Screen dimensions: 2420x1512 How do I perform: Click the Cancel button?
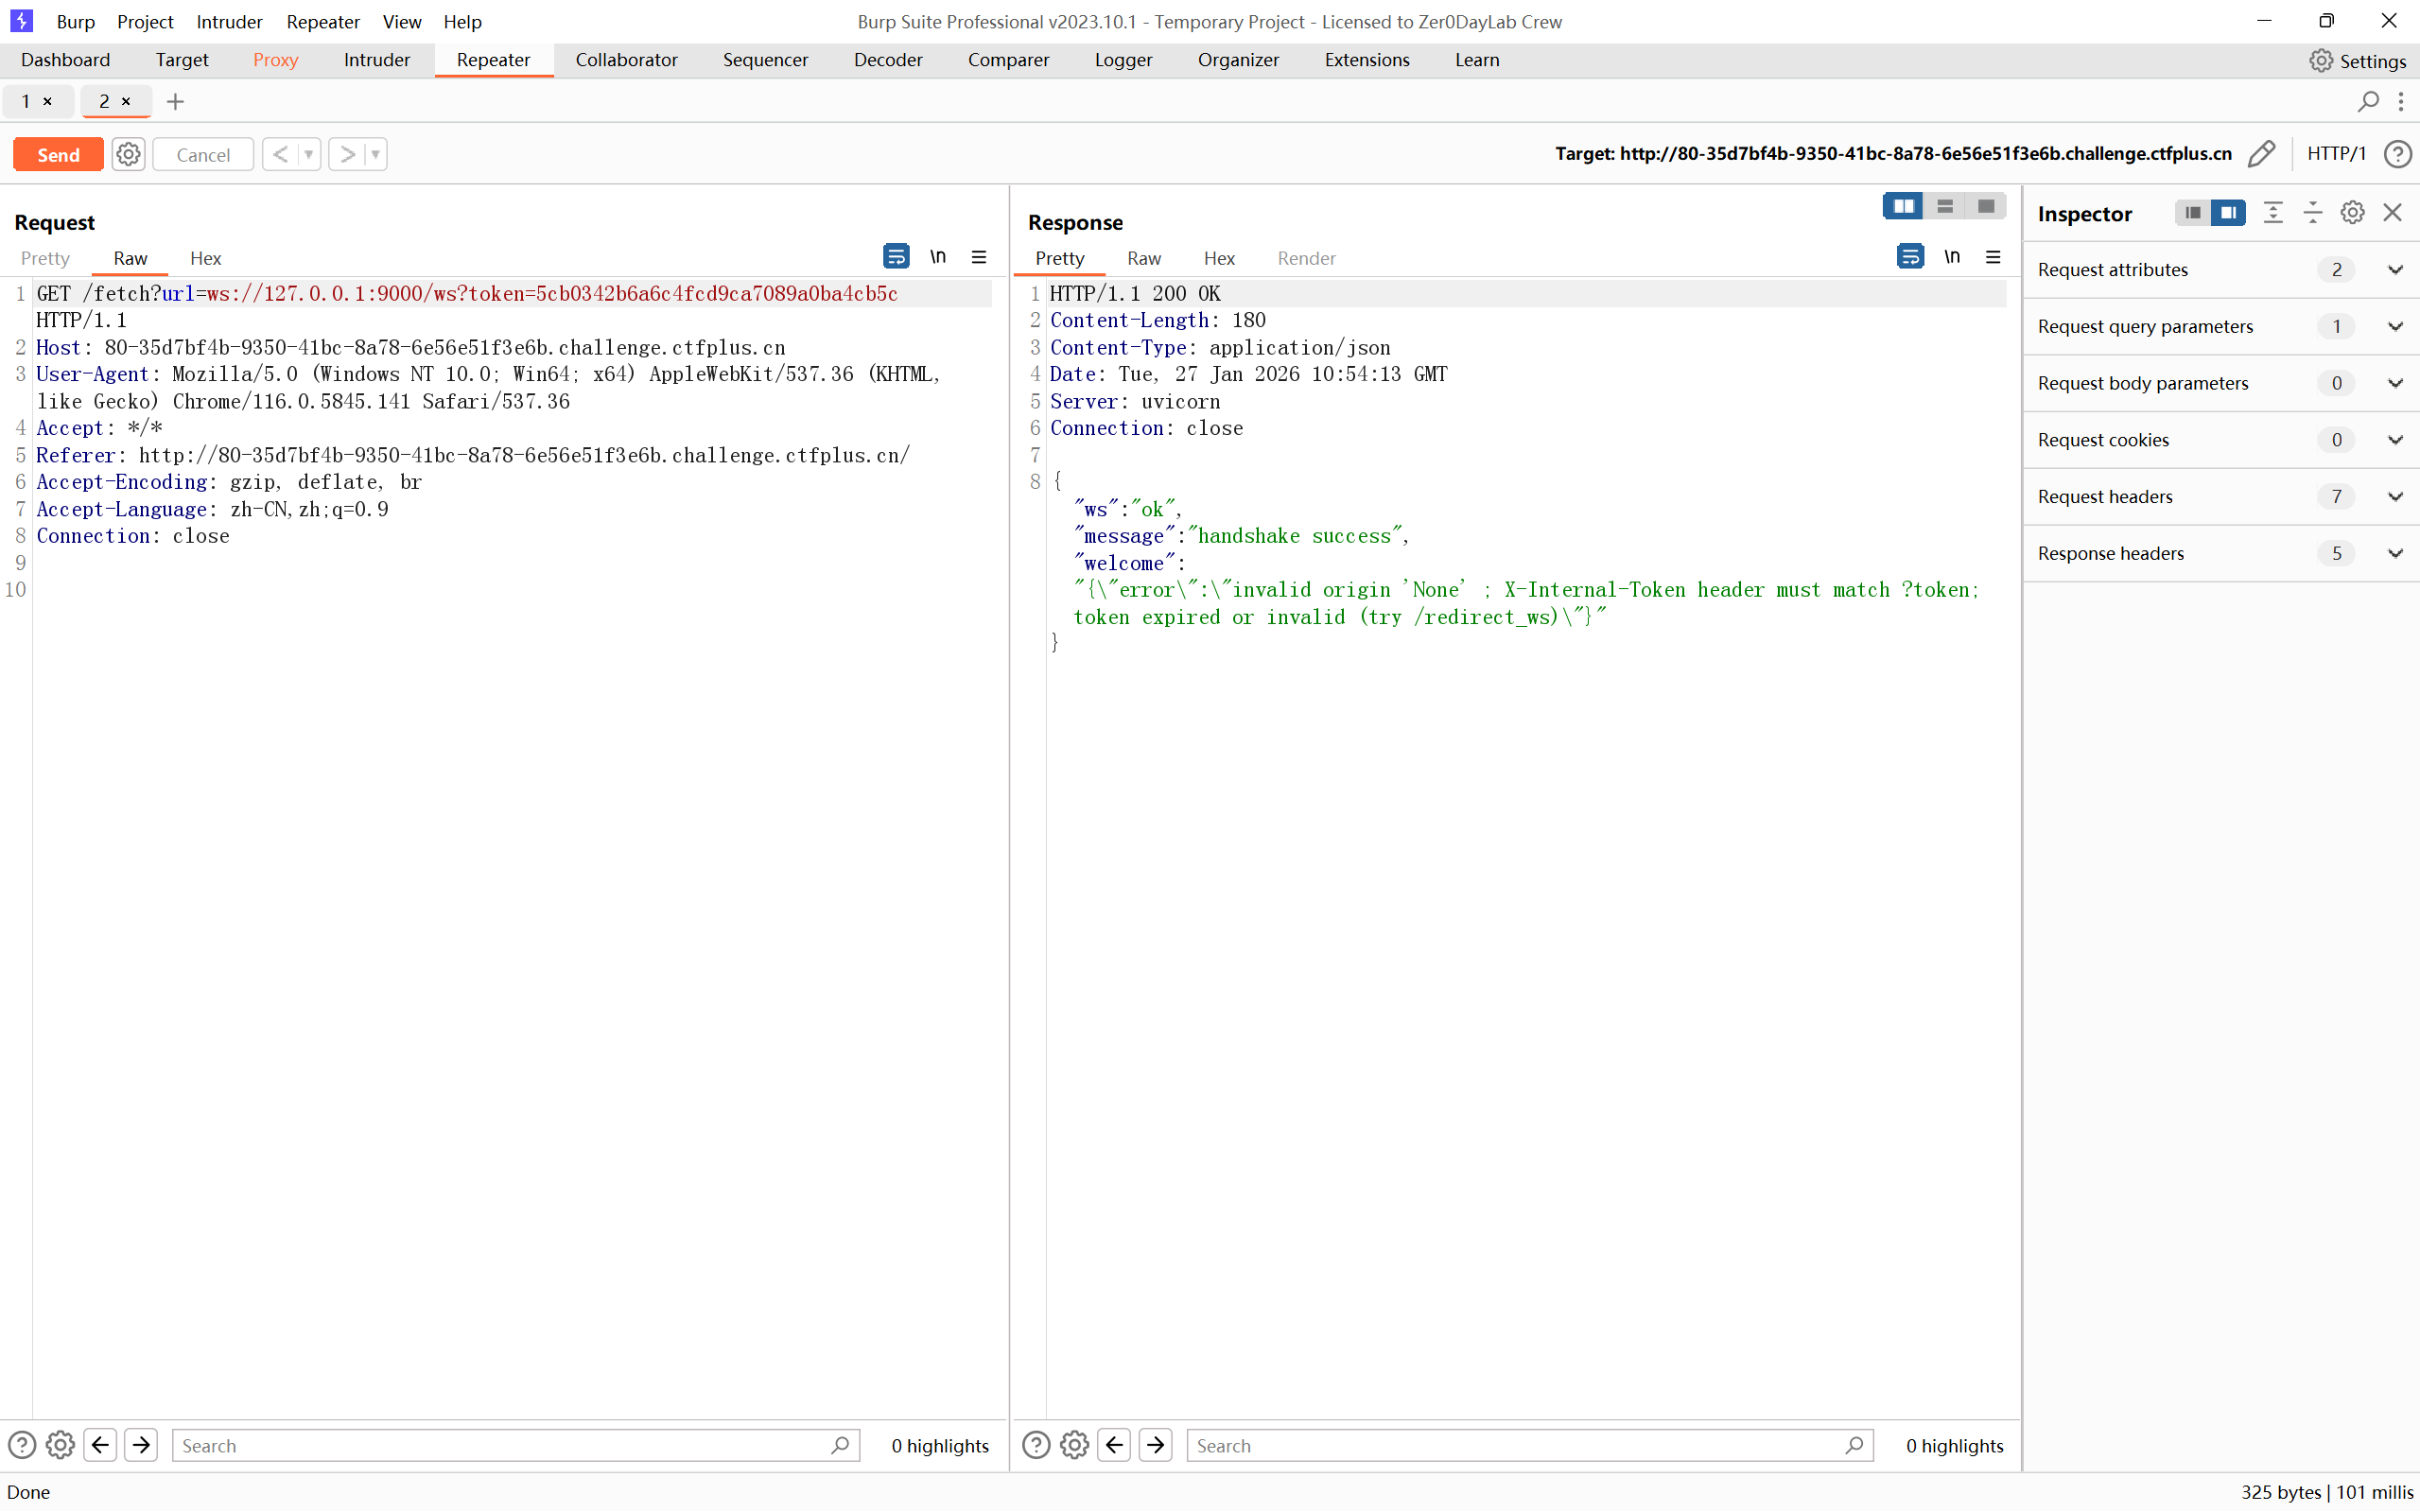[x=203, y=154]
